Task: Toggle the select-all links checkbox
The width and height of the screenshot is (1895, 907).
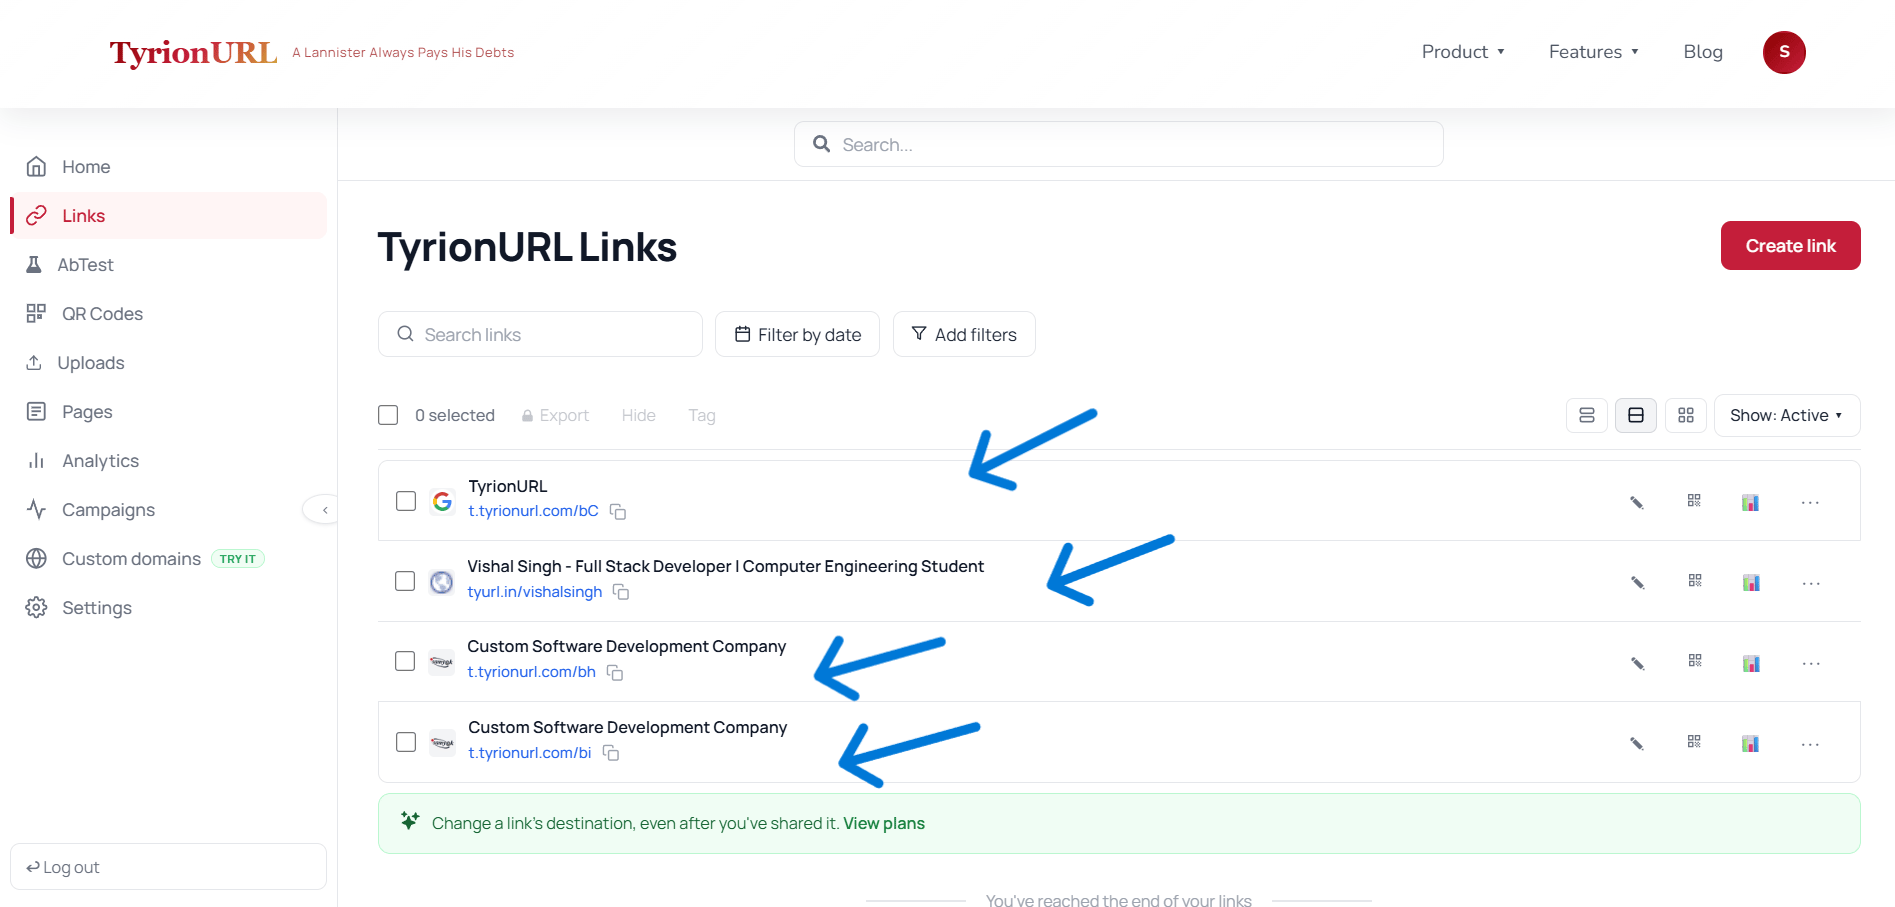Action: coord(388,415)
